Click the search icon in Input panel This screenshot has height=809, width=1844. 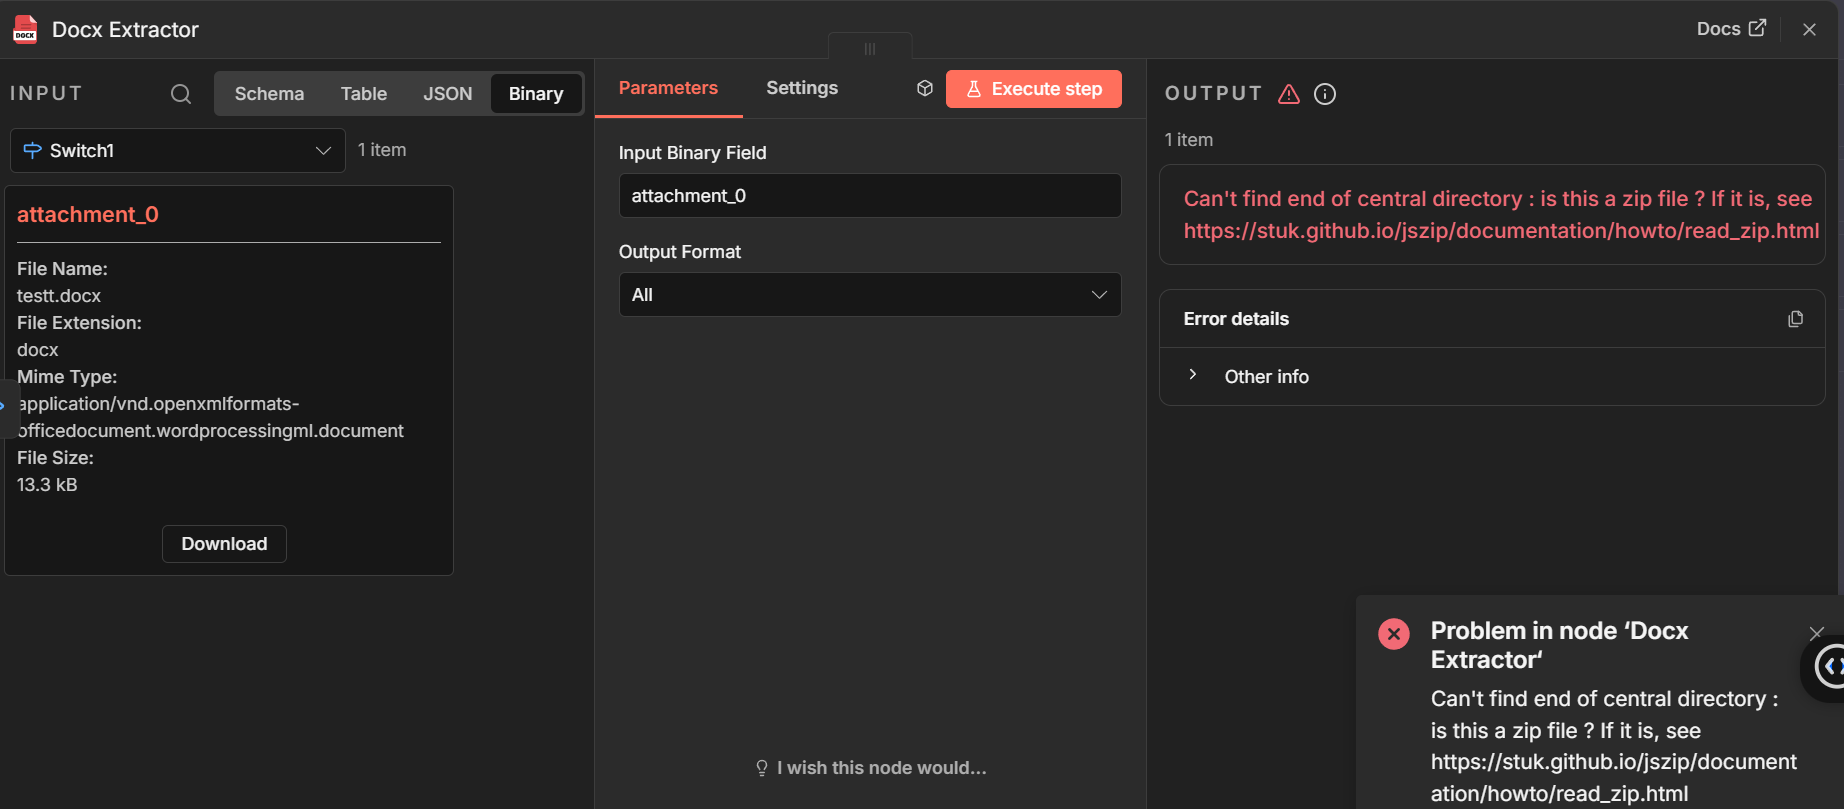181,94
